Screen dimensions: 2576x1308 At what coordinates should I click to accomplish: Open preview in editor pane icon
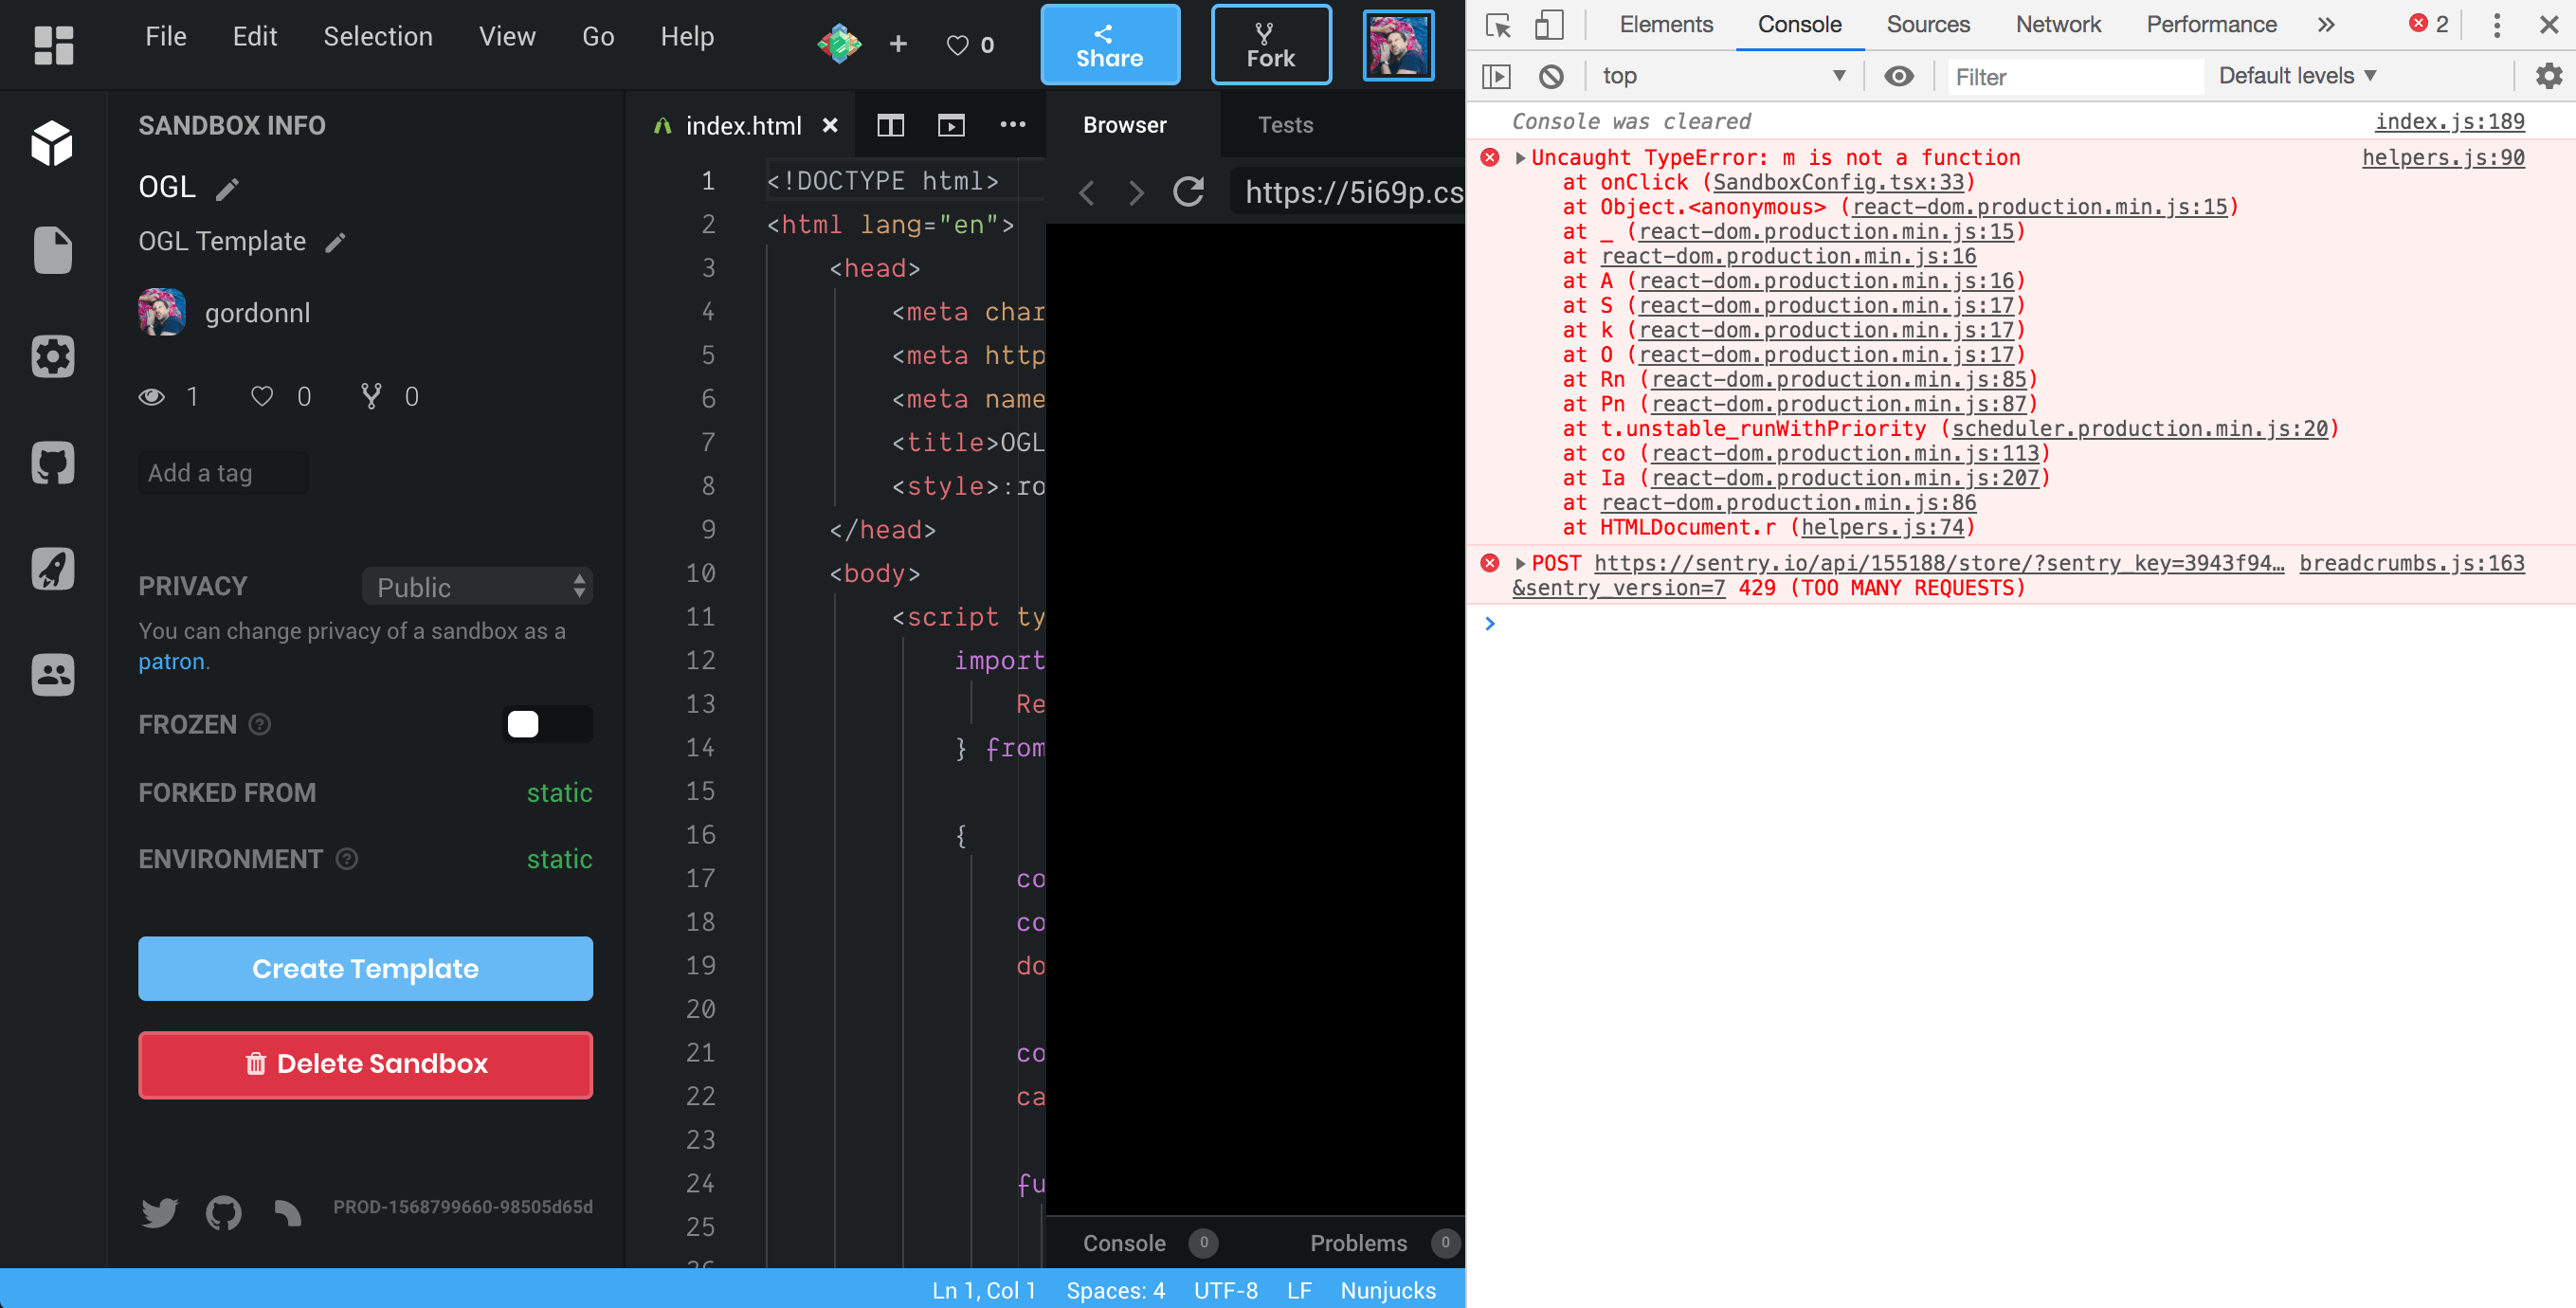pos(951,125)
